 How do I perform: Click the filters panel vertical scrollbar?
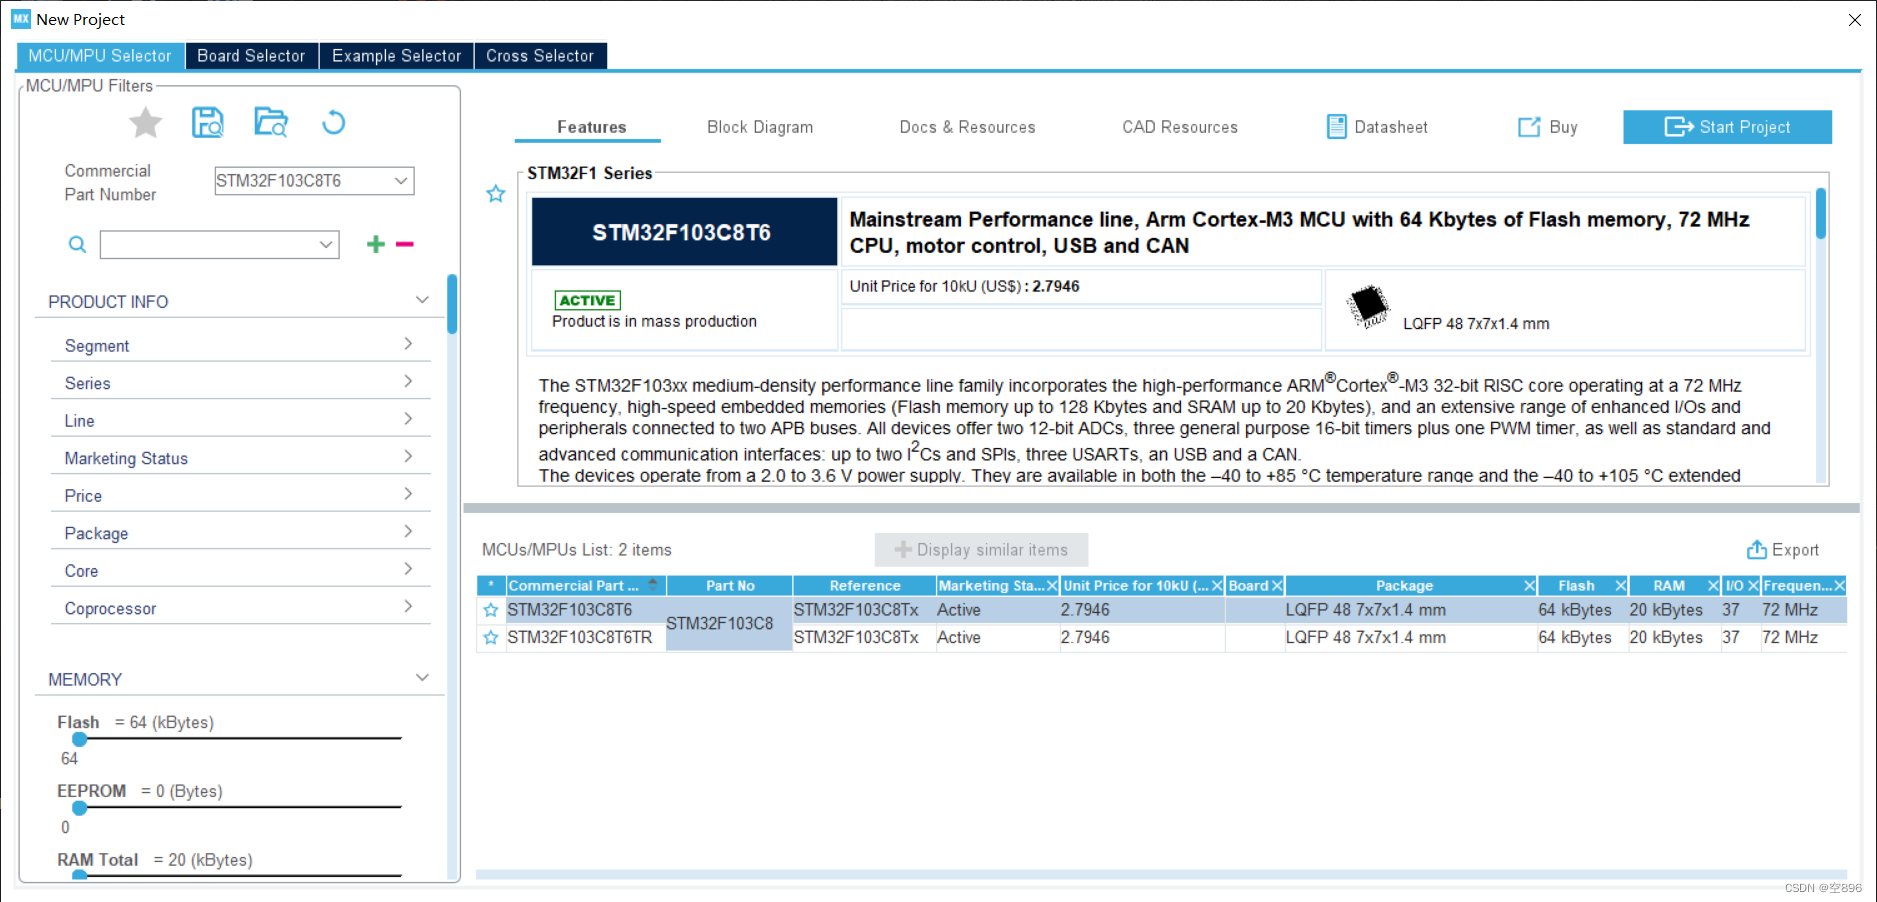(x=452, y=304)
